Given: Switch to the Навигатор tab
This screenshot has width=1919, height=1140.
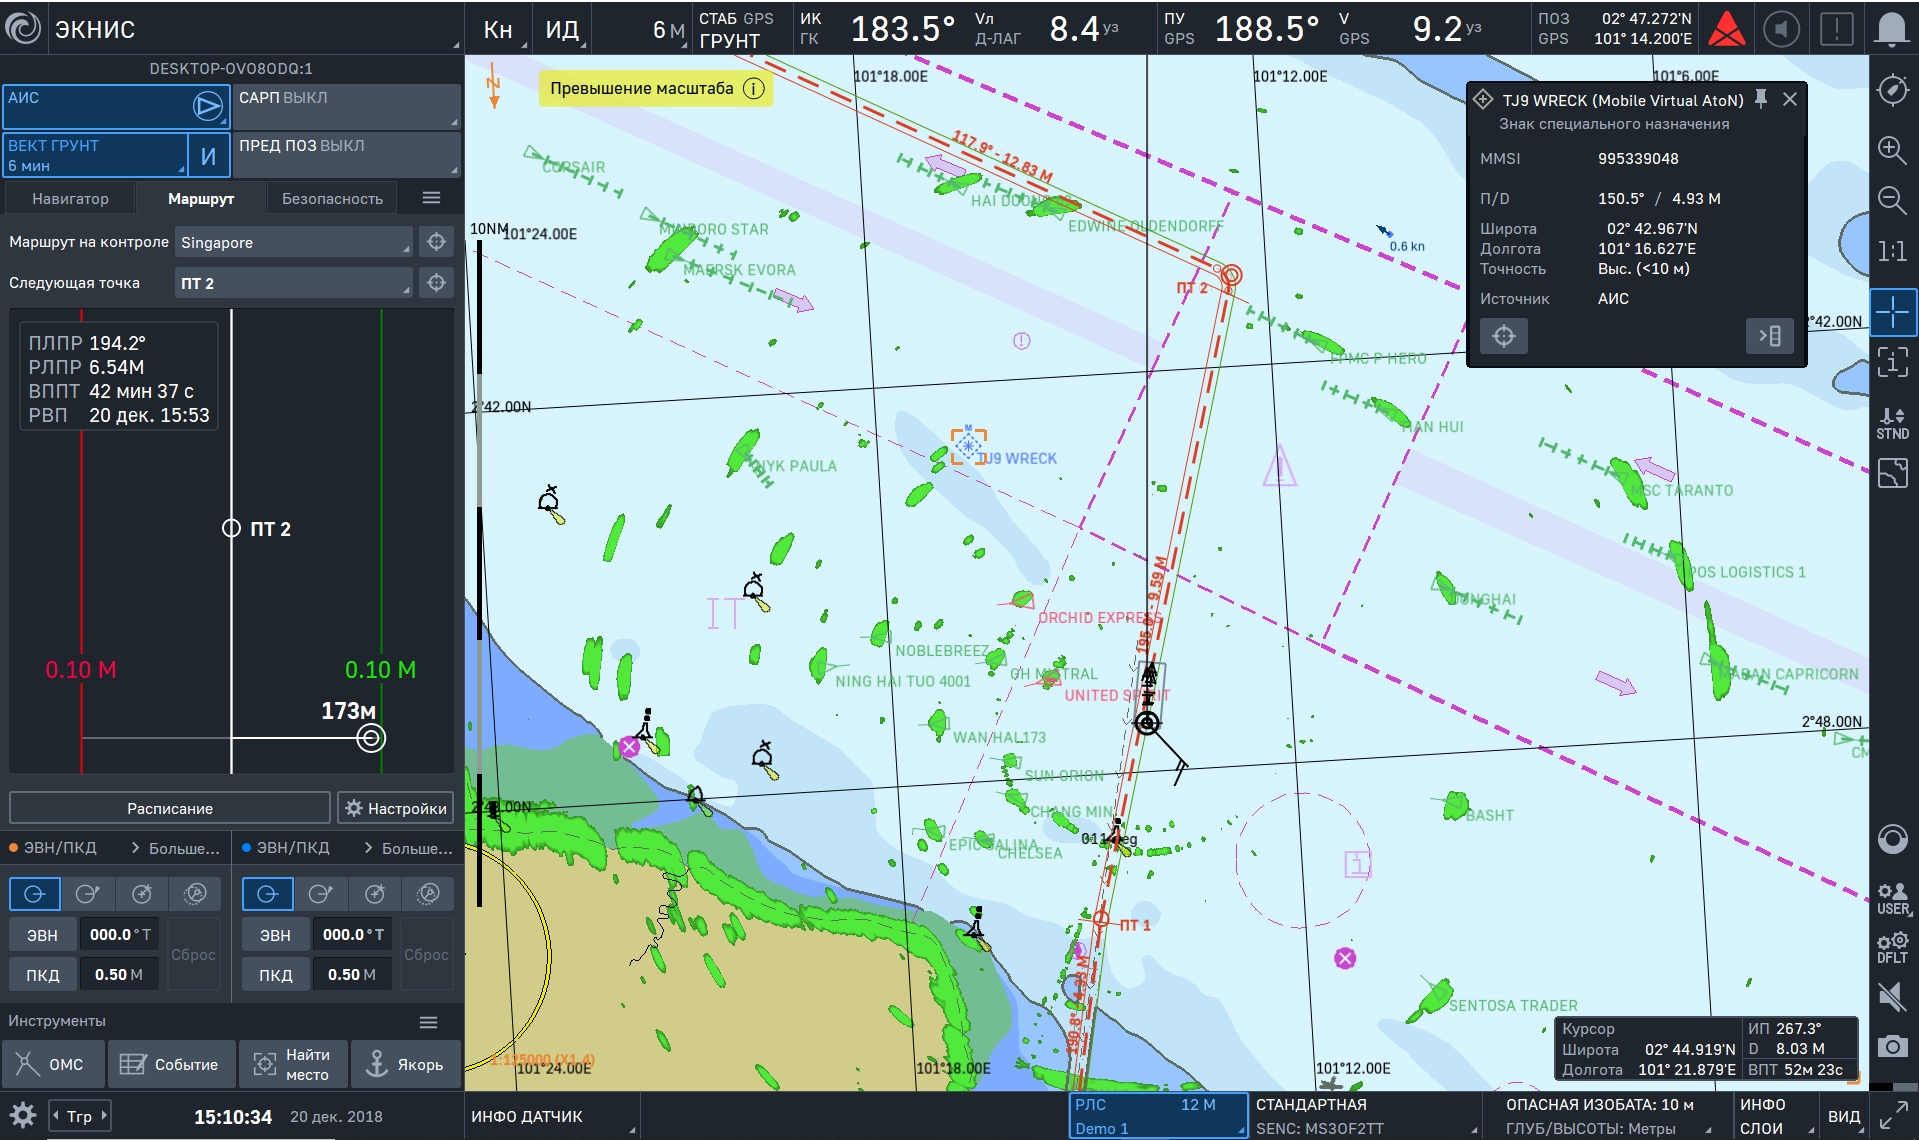Looking at the screenshot, I should coord(70,198).
